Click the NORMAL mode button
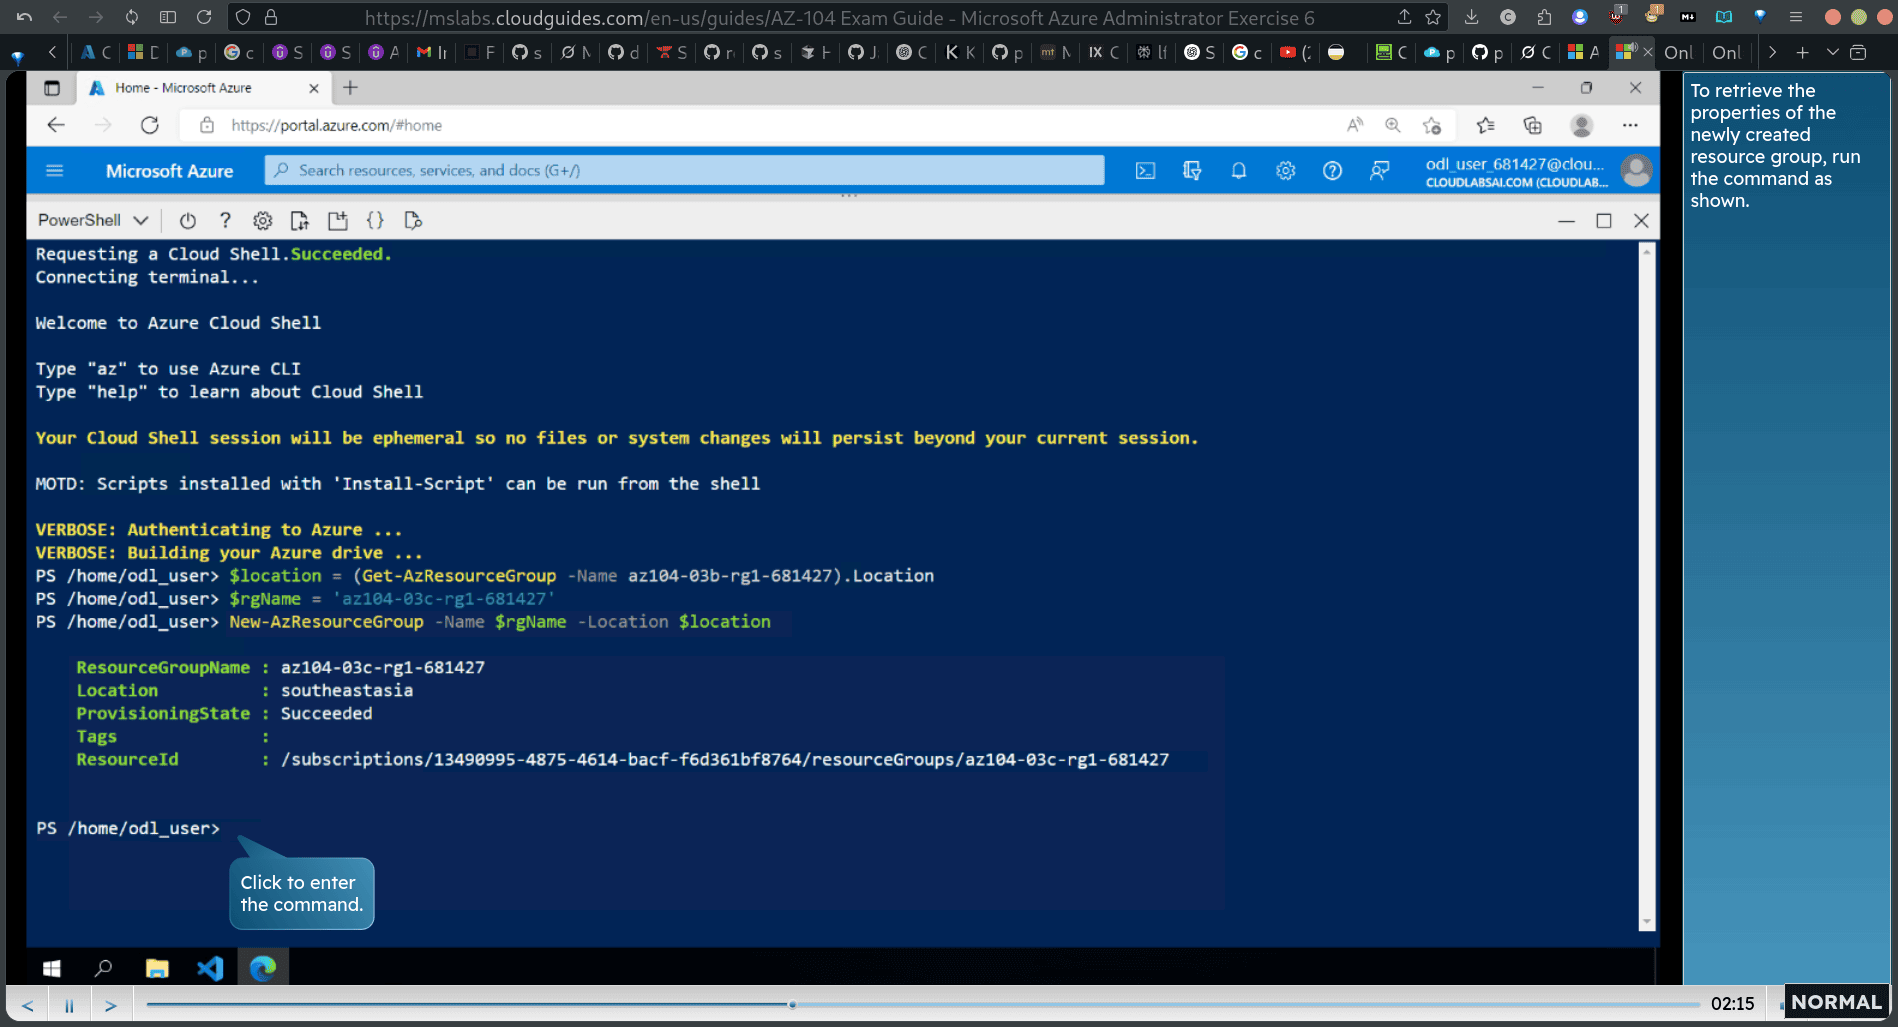This screenshot has height=1027, width=1898. 1836,1002
